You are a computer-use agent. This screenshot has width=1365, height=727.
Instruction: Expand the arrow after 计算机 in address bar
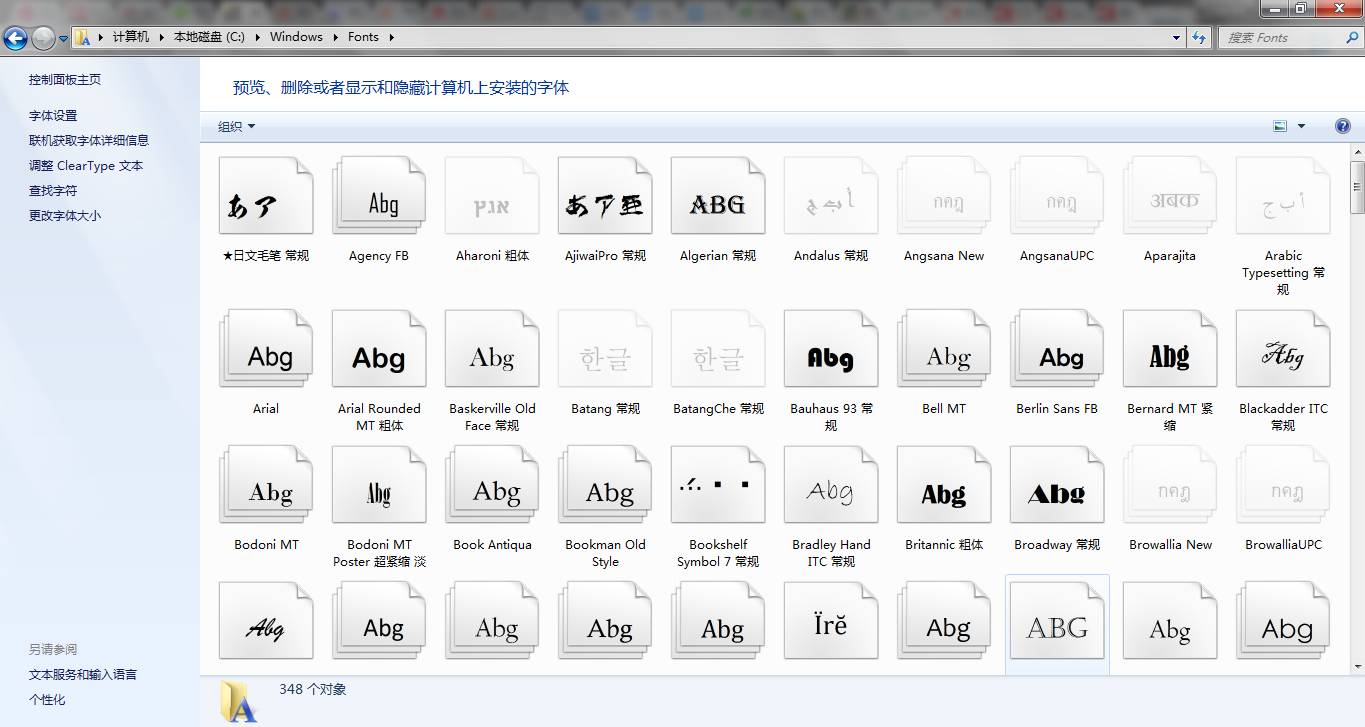160,37
